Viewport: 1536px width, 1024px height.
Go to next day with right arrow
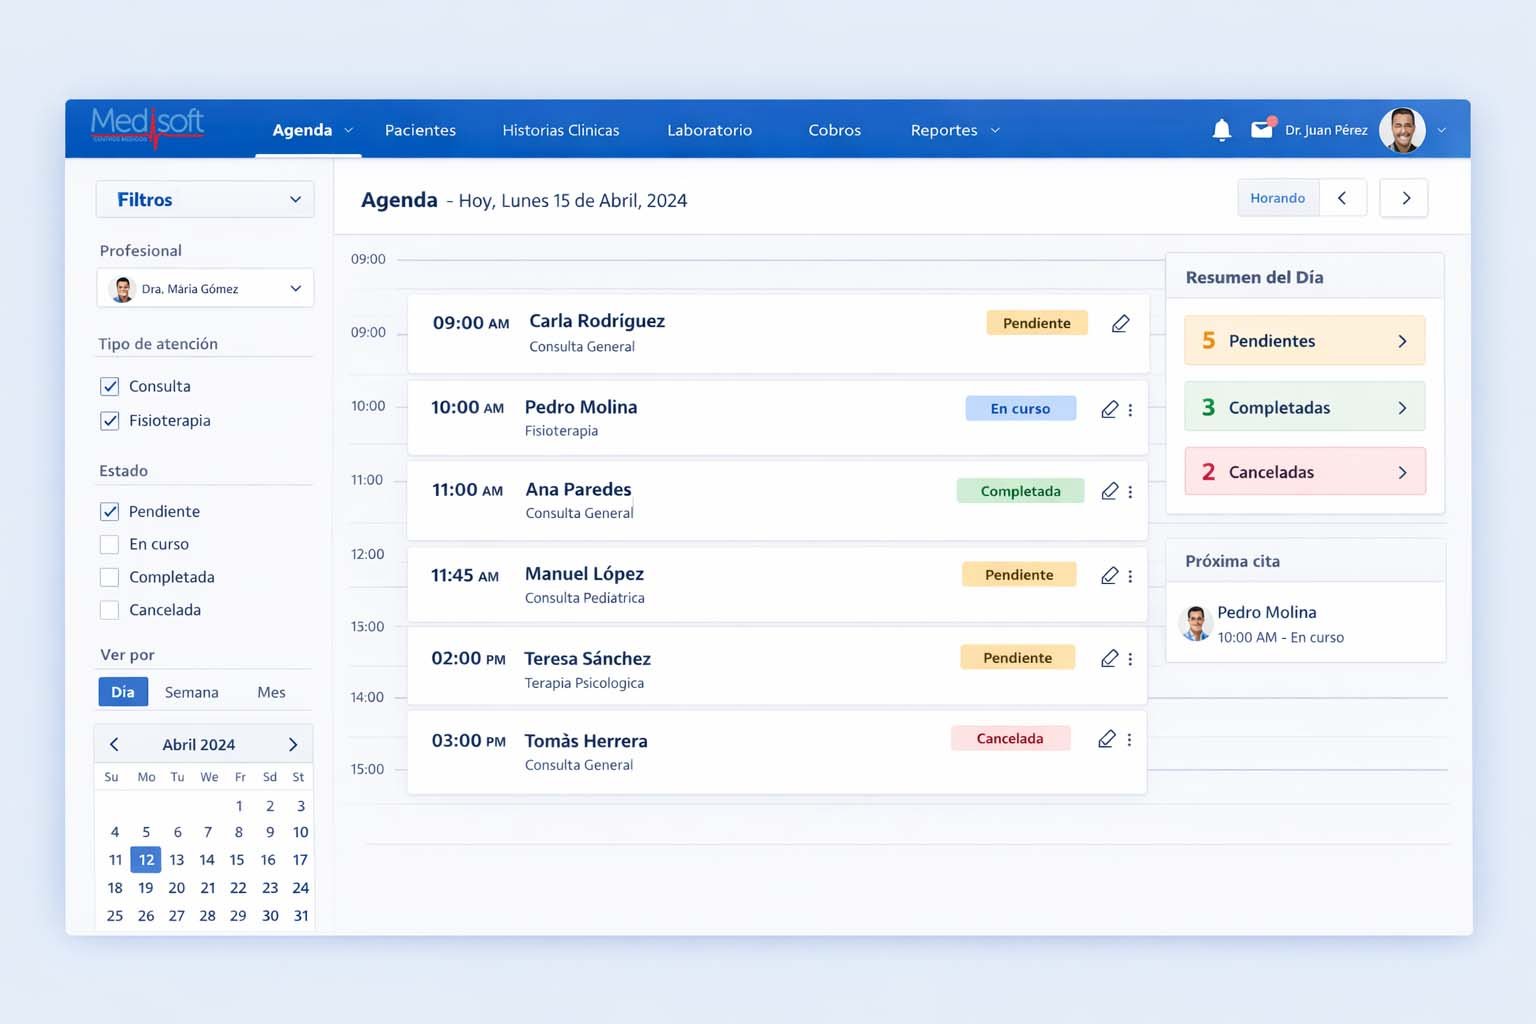point(1405,198)
